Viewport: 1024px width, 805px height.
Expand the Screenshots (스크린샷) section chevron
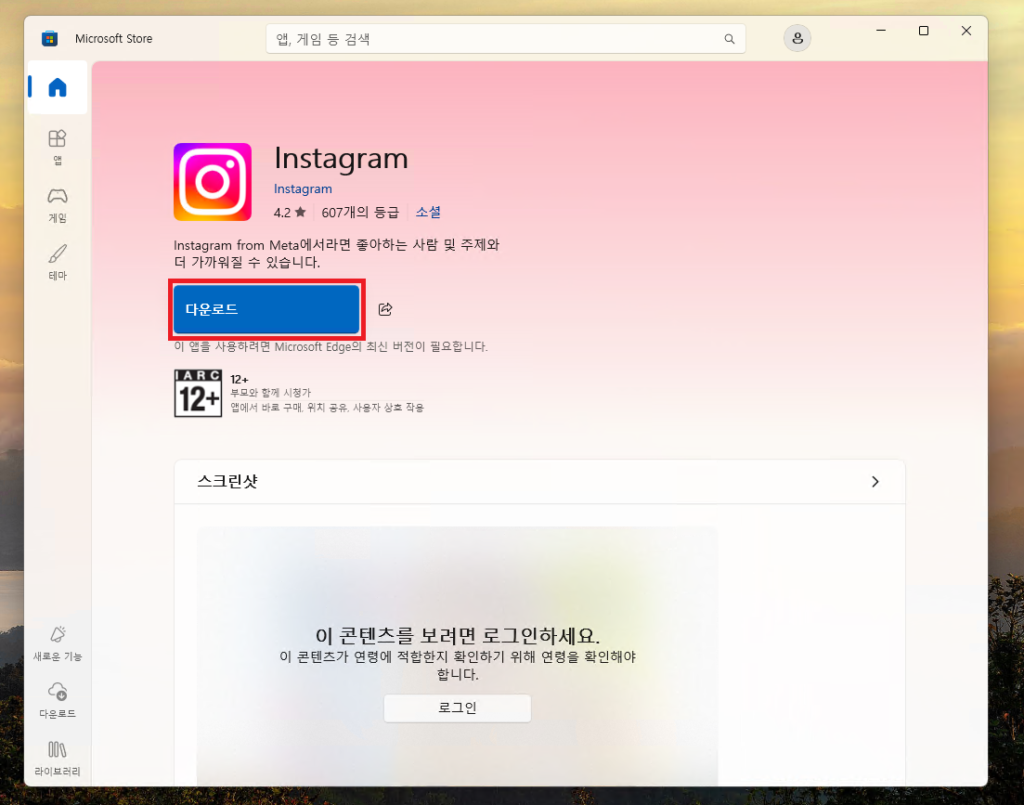(875, 482)
